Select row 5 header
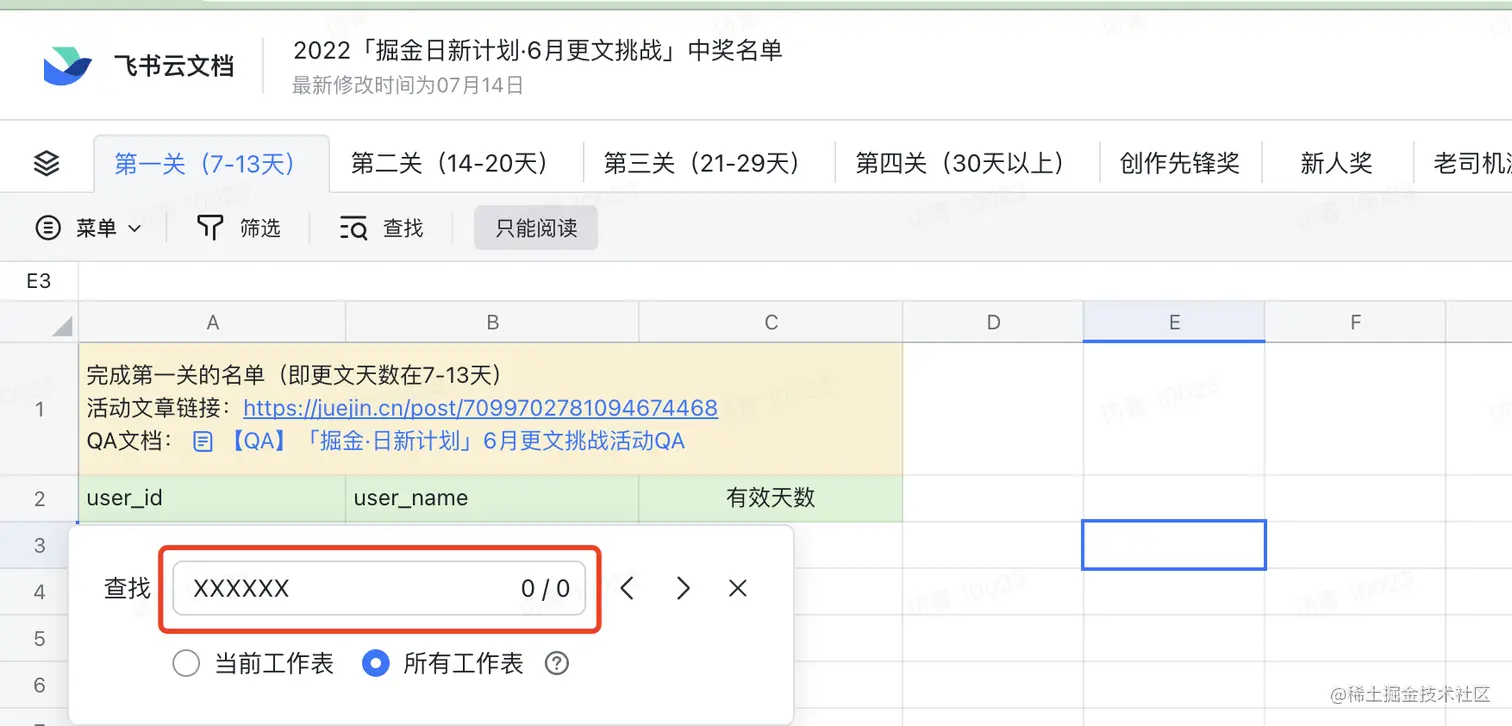The image size is (1512, 726). pos(39,638)
